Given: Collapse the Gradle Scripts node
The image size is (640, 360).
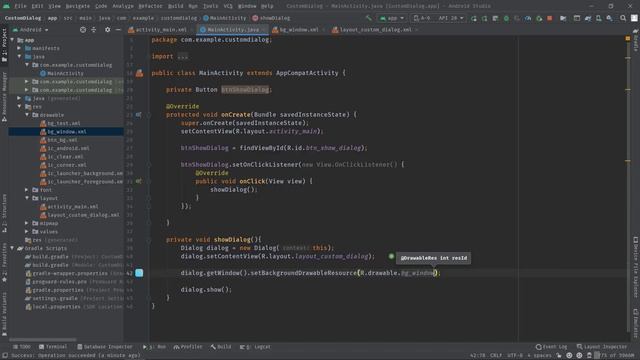Looking at the screenshot, I should click(12, 248).
